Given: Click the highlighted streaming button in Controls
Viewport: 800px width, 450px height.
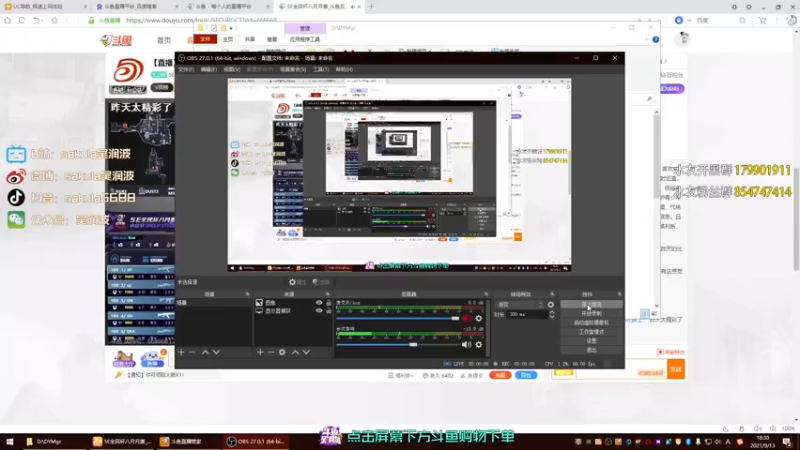Looking at the screenshot, I should (x=591, y=305).
